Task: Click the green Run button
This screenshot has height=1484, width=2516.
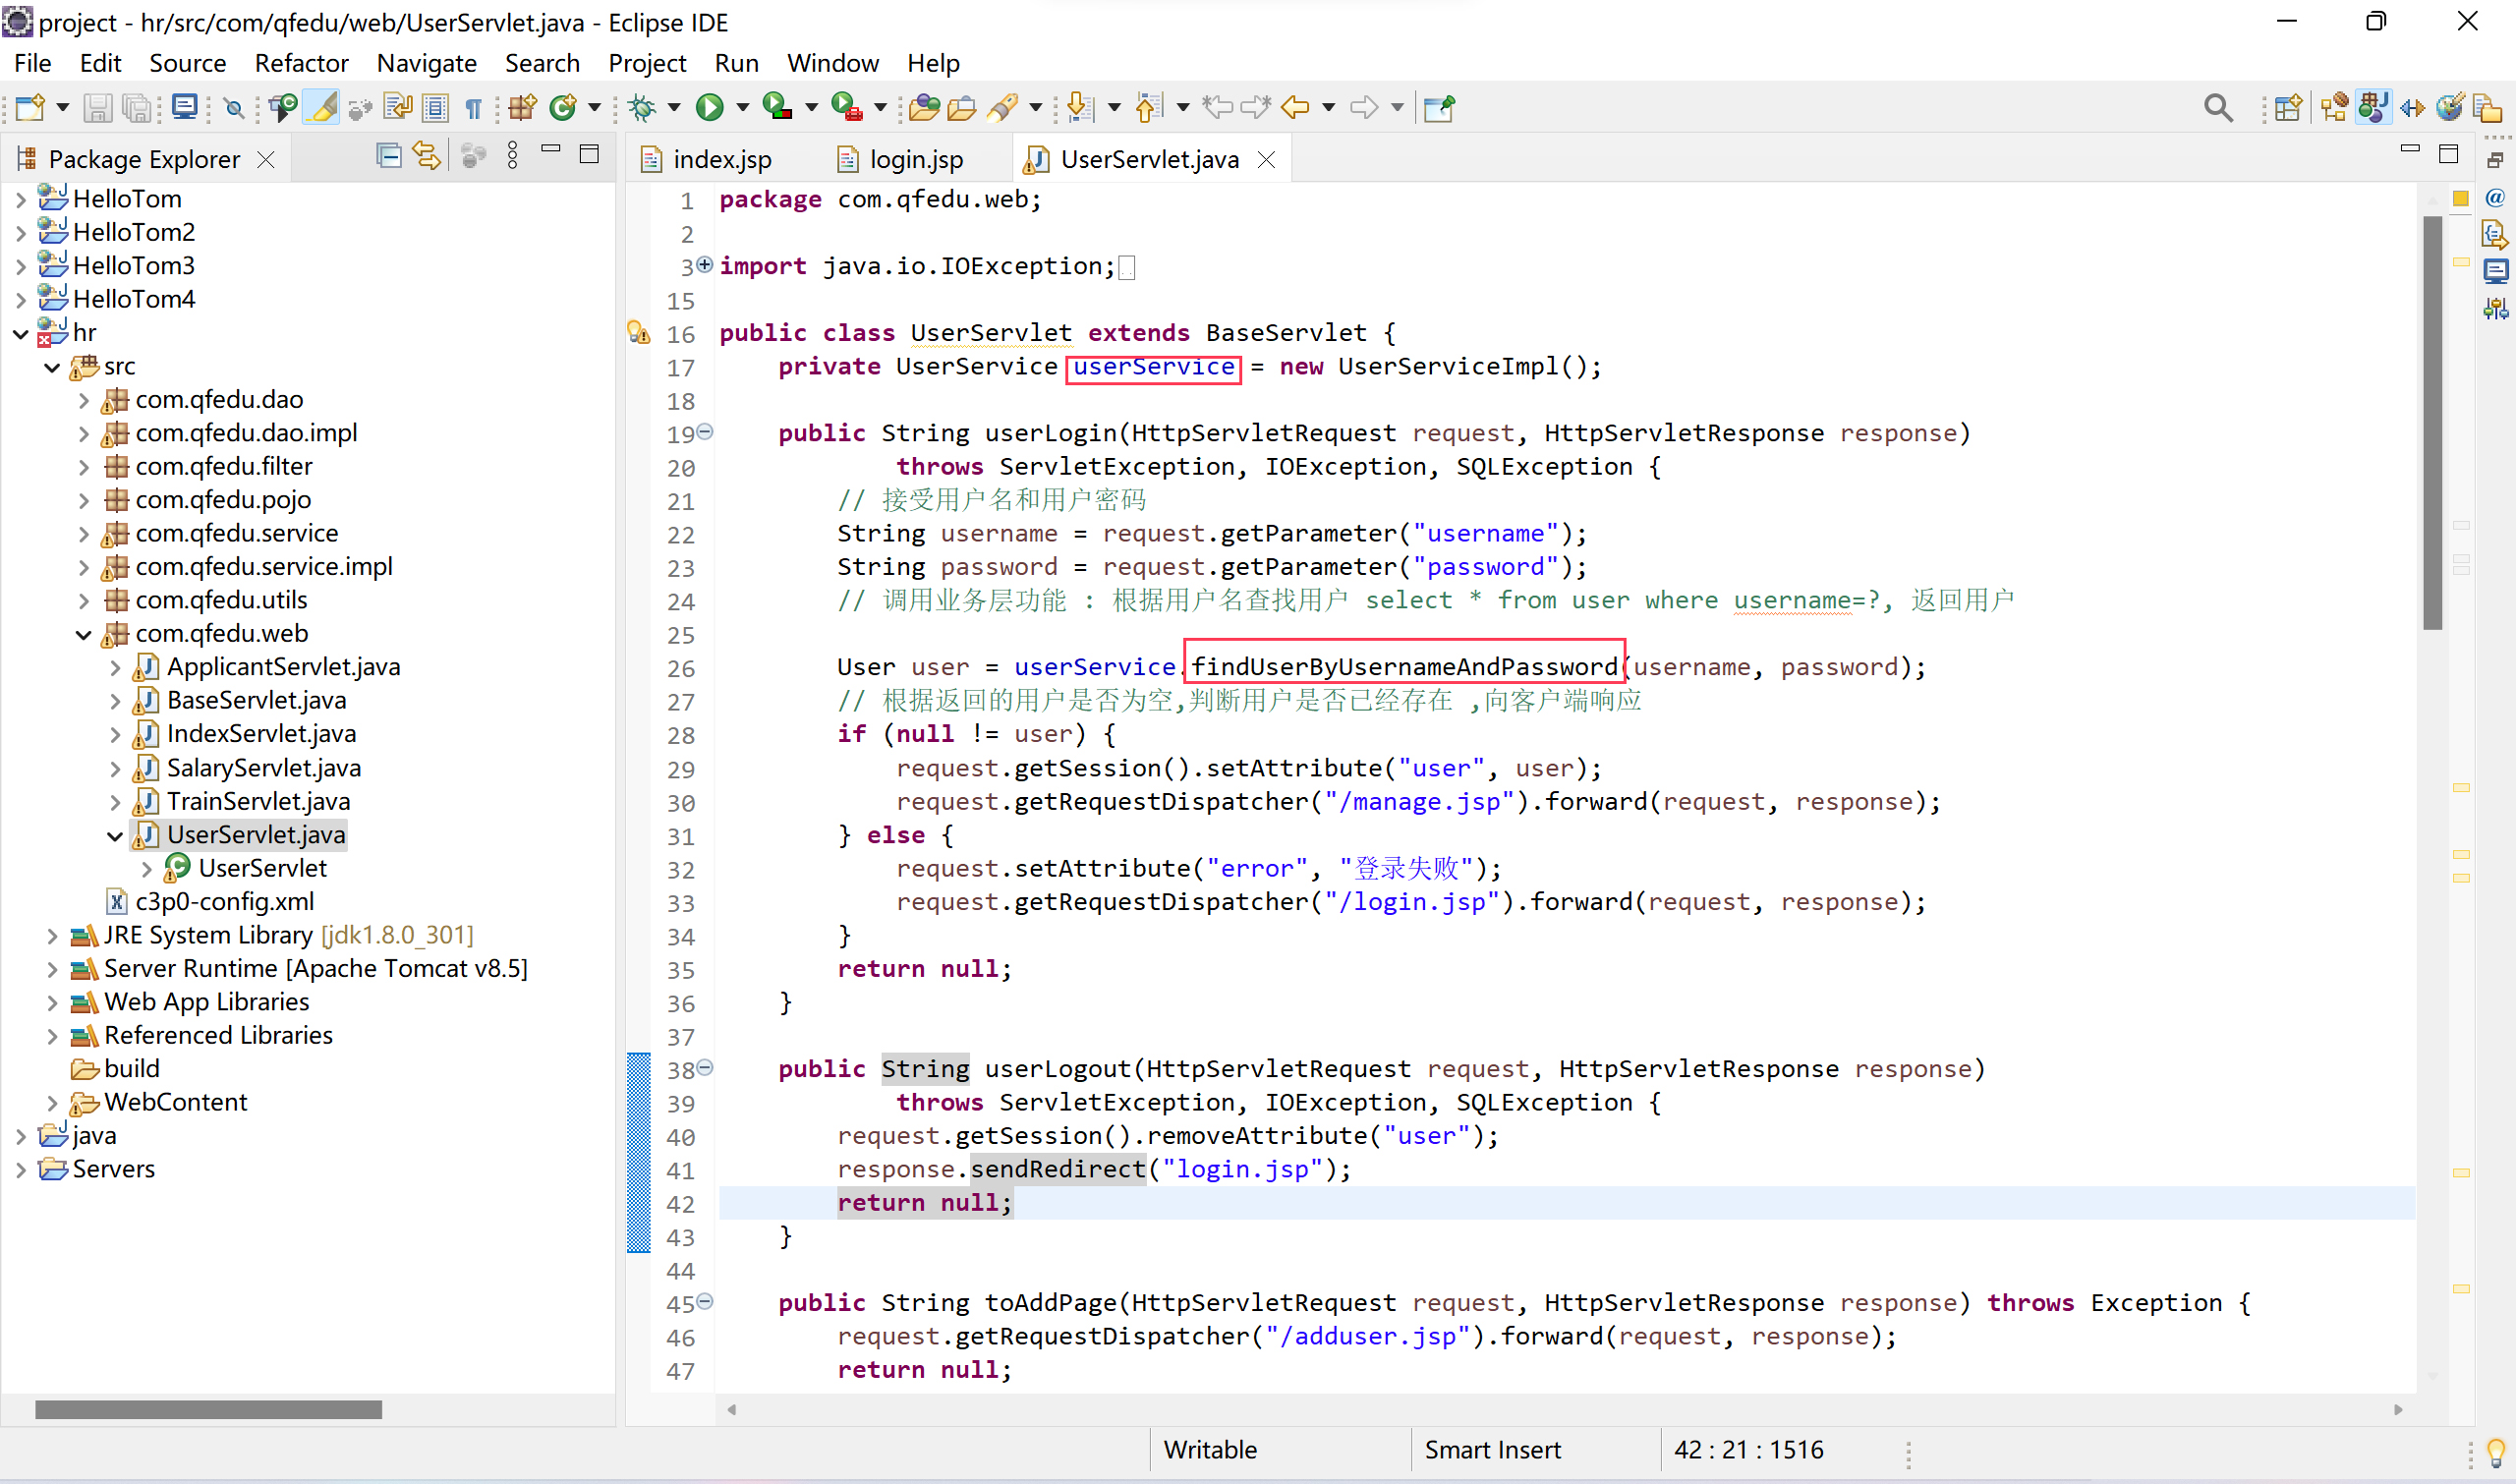Action: 709,107
